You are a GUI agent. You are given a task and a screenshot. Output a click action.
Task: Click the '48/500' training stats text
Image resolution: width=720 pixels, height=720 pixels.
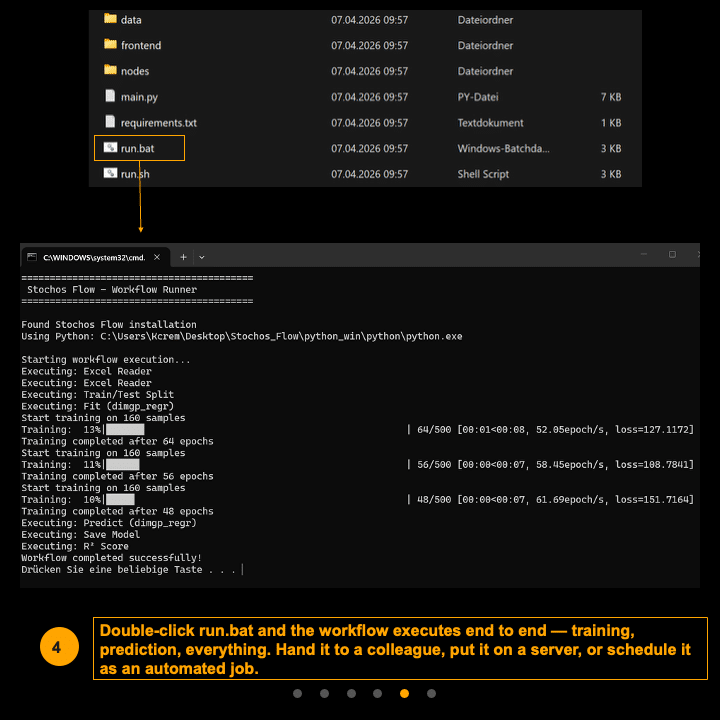tap(555, 499)
